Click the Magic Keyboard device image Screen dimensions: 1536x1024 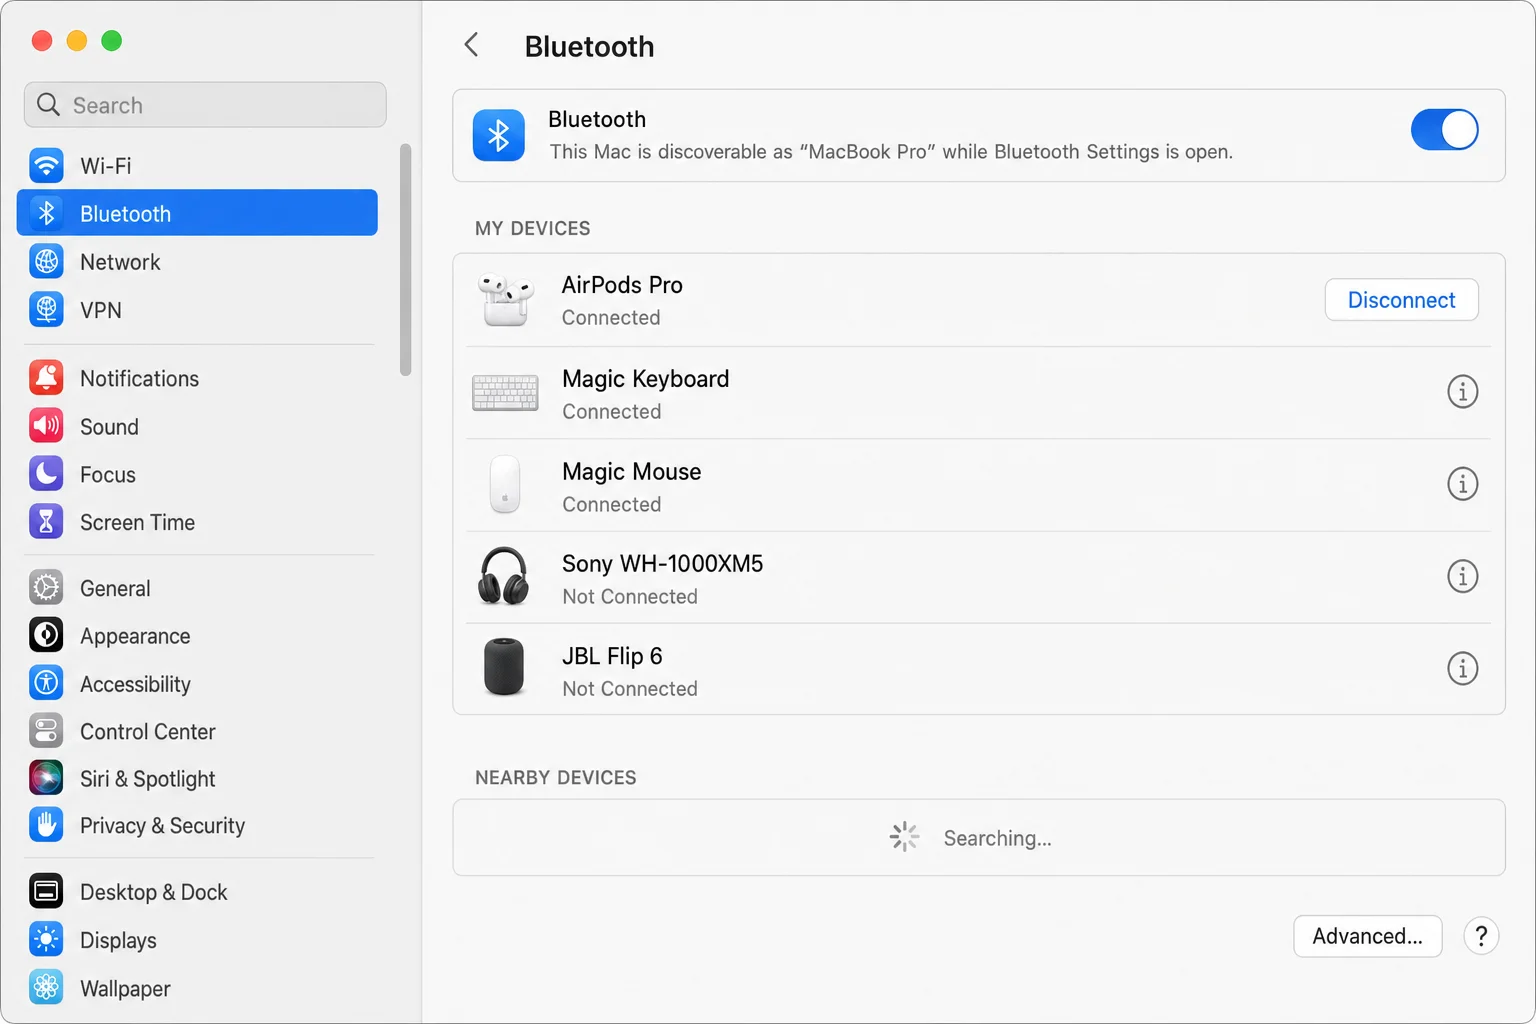click(505, 393)
